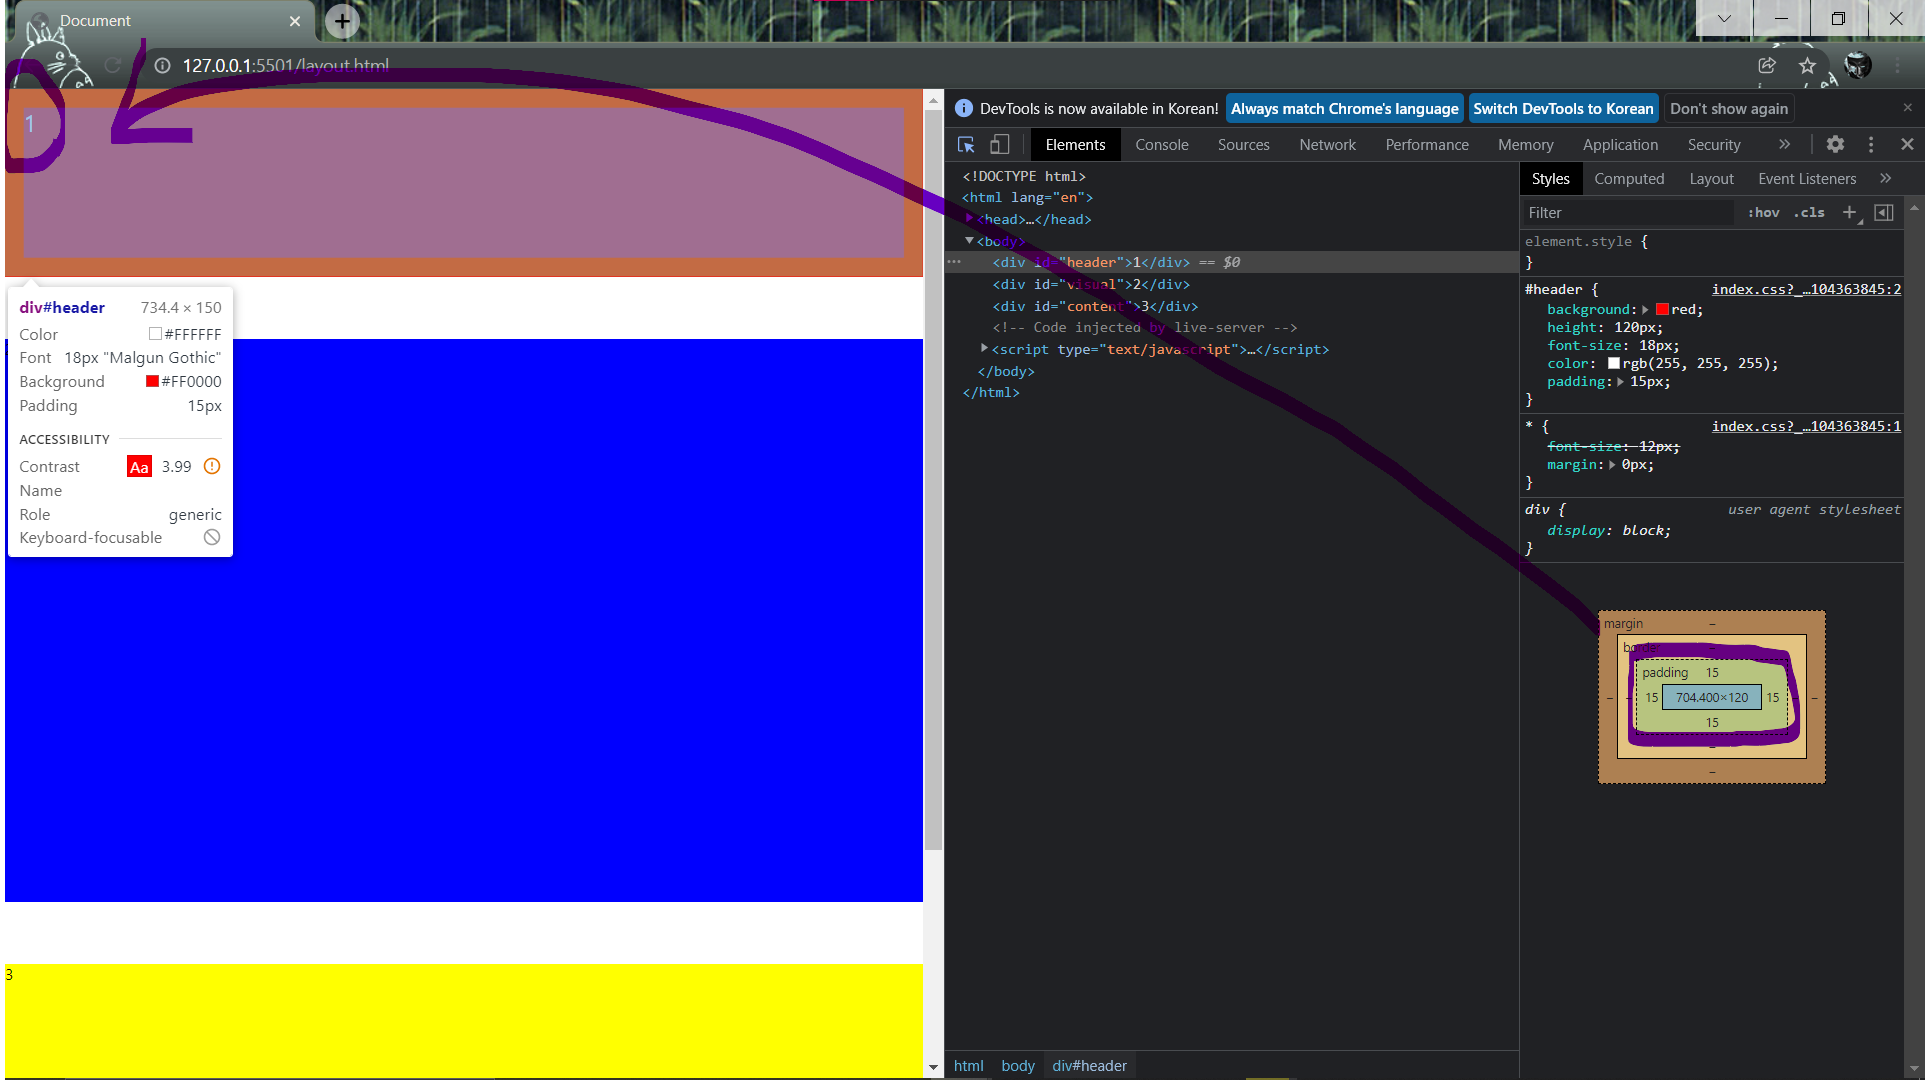Activate the inspect element picker icon
The width and height of the screenshot is (1925, 1080).
(x=966, y=145)
